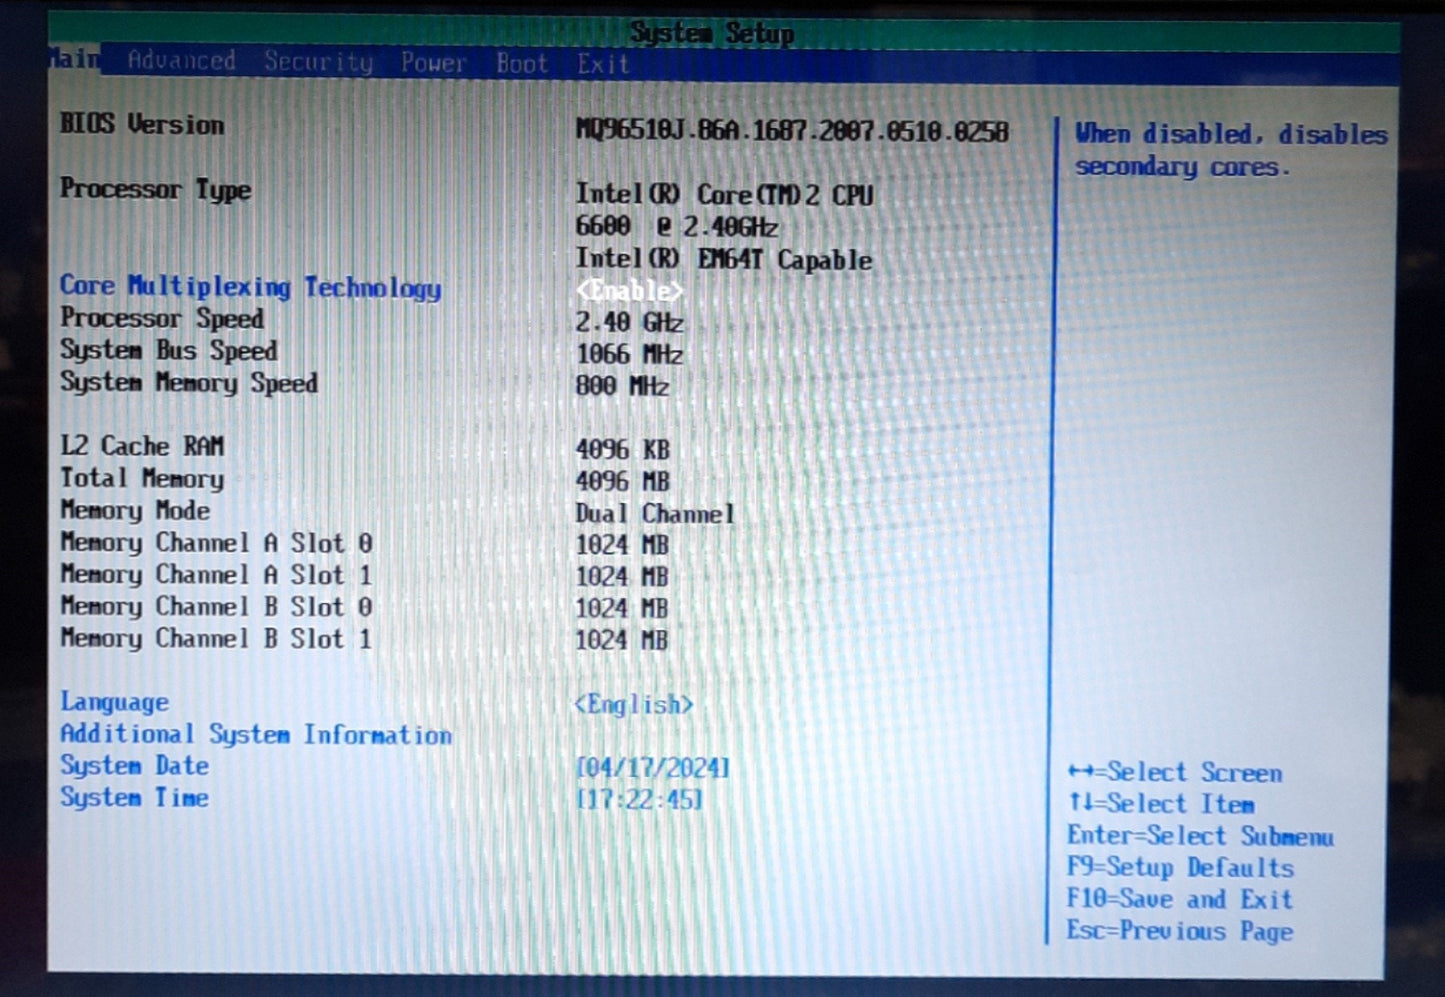Click the System Setup title
Viewport: 1445px width, 997px height.
click(712, 32)
